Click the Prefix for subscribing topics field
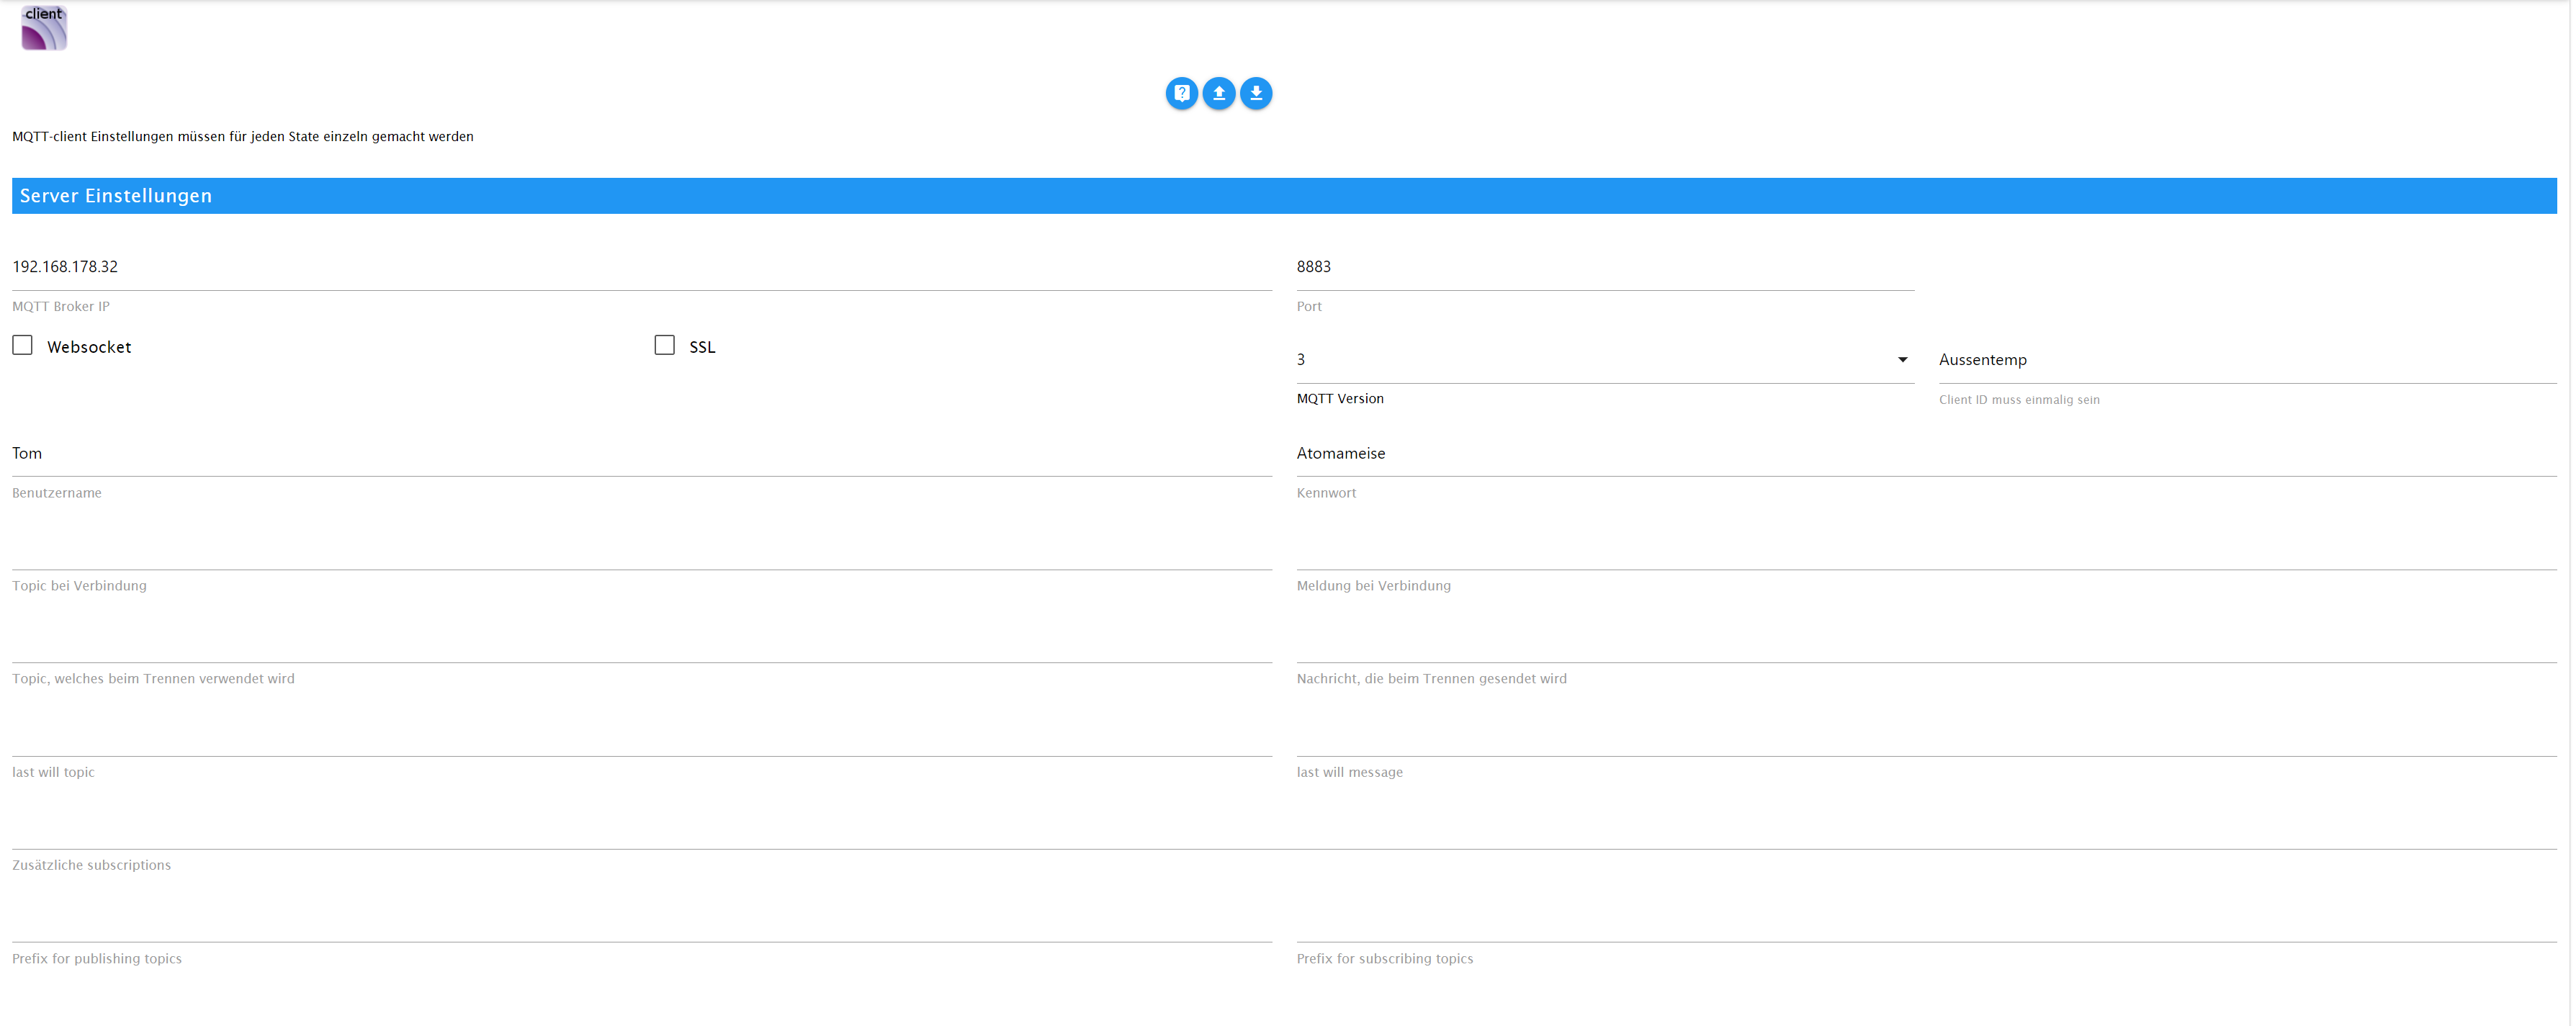This screenshot has width=2576, height=1026. tap(1926, 920)
